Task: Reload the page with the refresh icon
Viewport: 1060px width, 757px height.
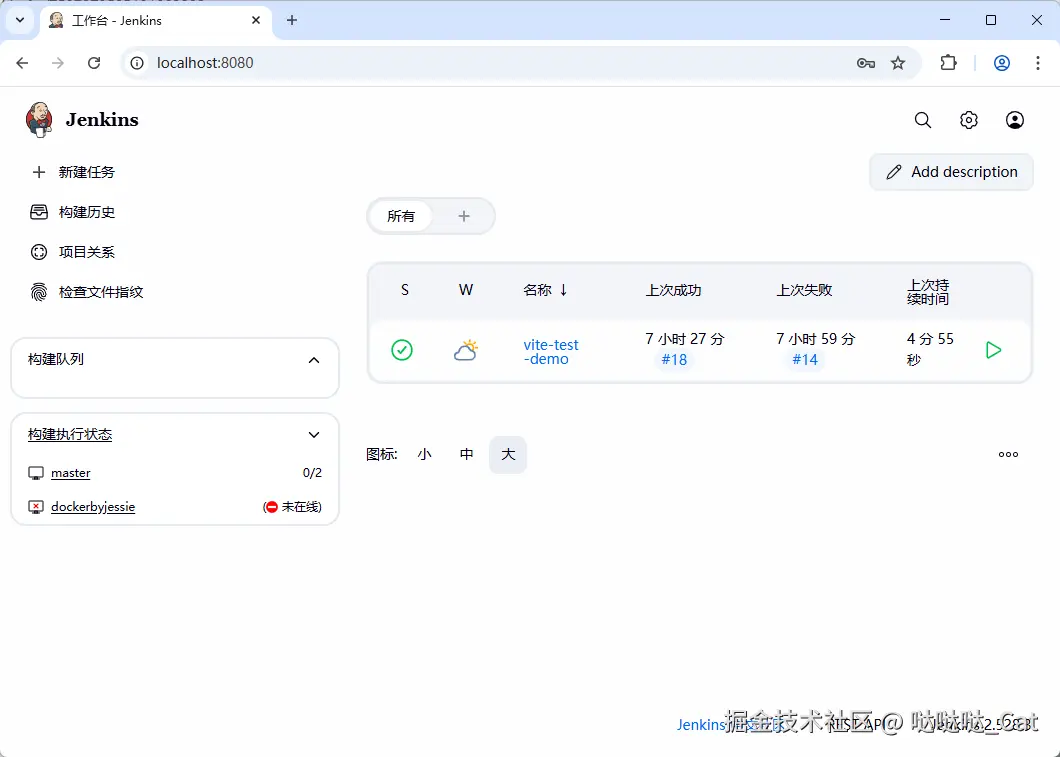Action: coord(94,63)
